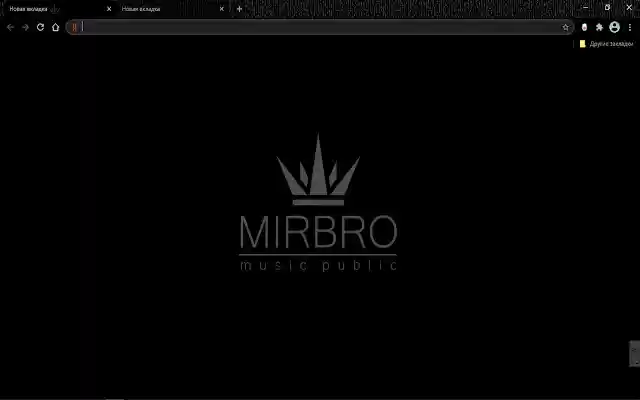Close the first 'Новая вкладка' tab
The width and height of the screenshot is (640, 400).
[109, 9]
